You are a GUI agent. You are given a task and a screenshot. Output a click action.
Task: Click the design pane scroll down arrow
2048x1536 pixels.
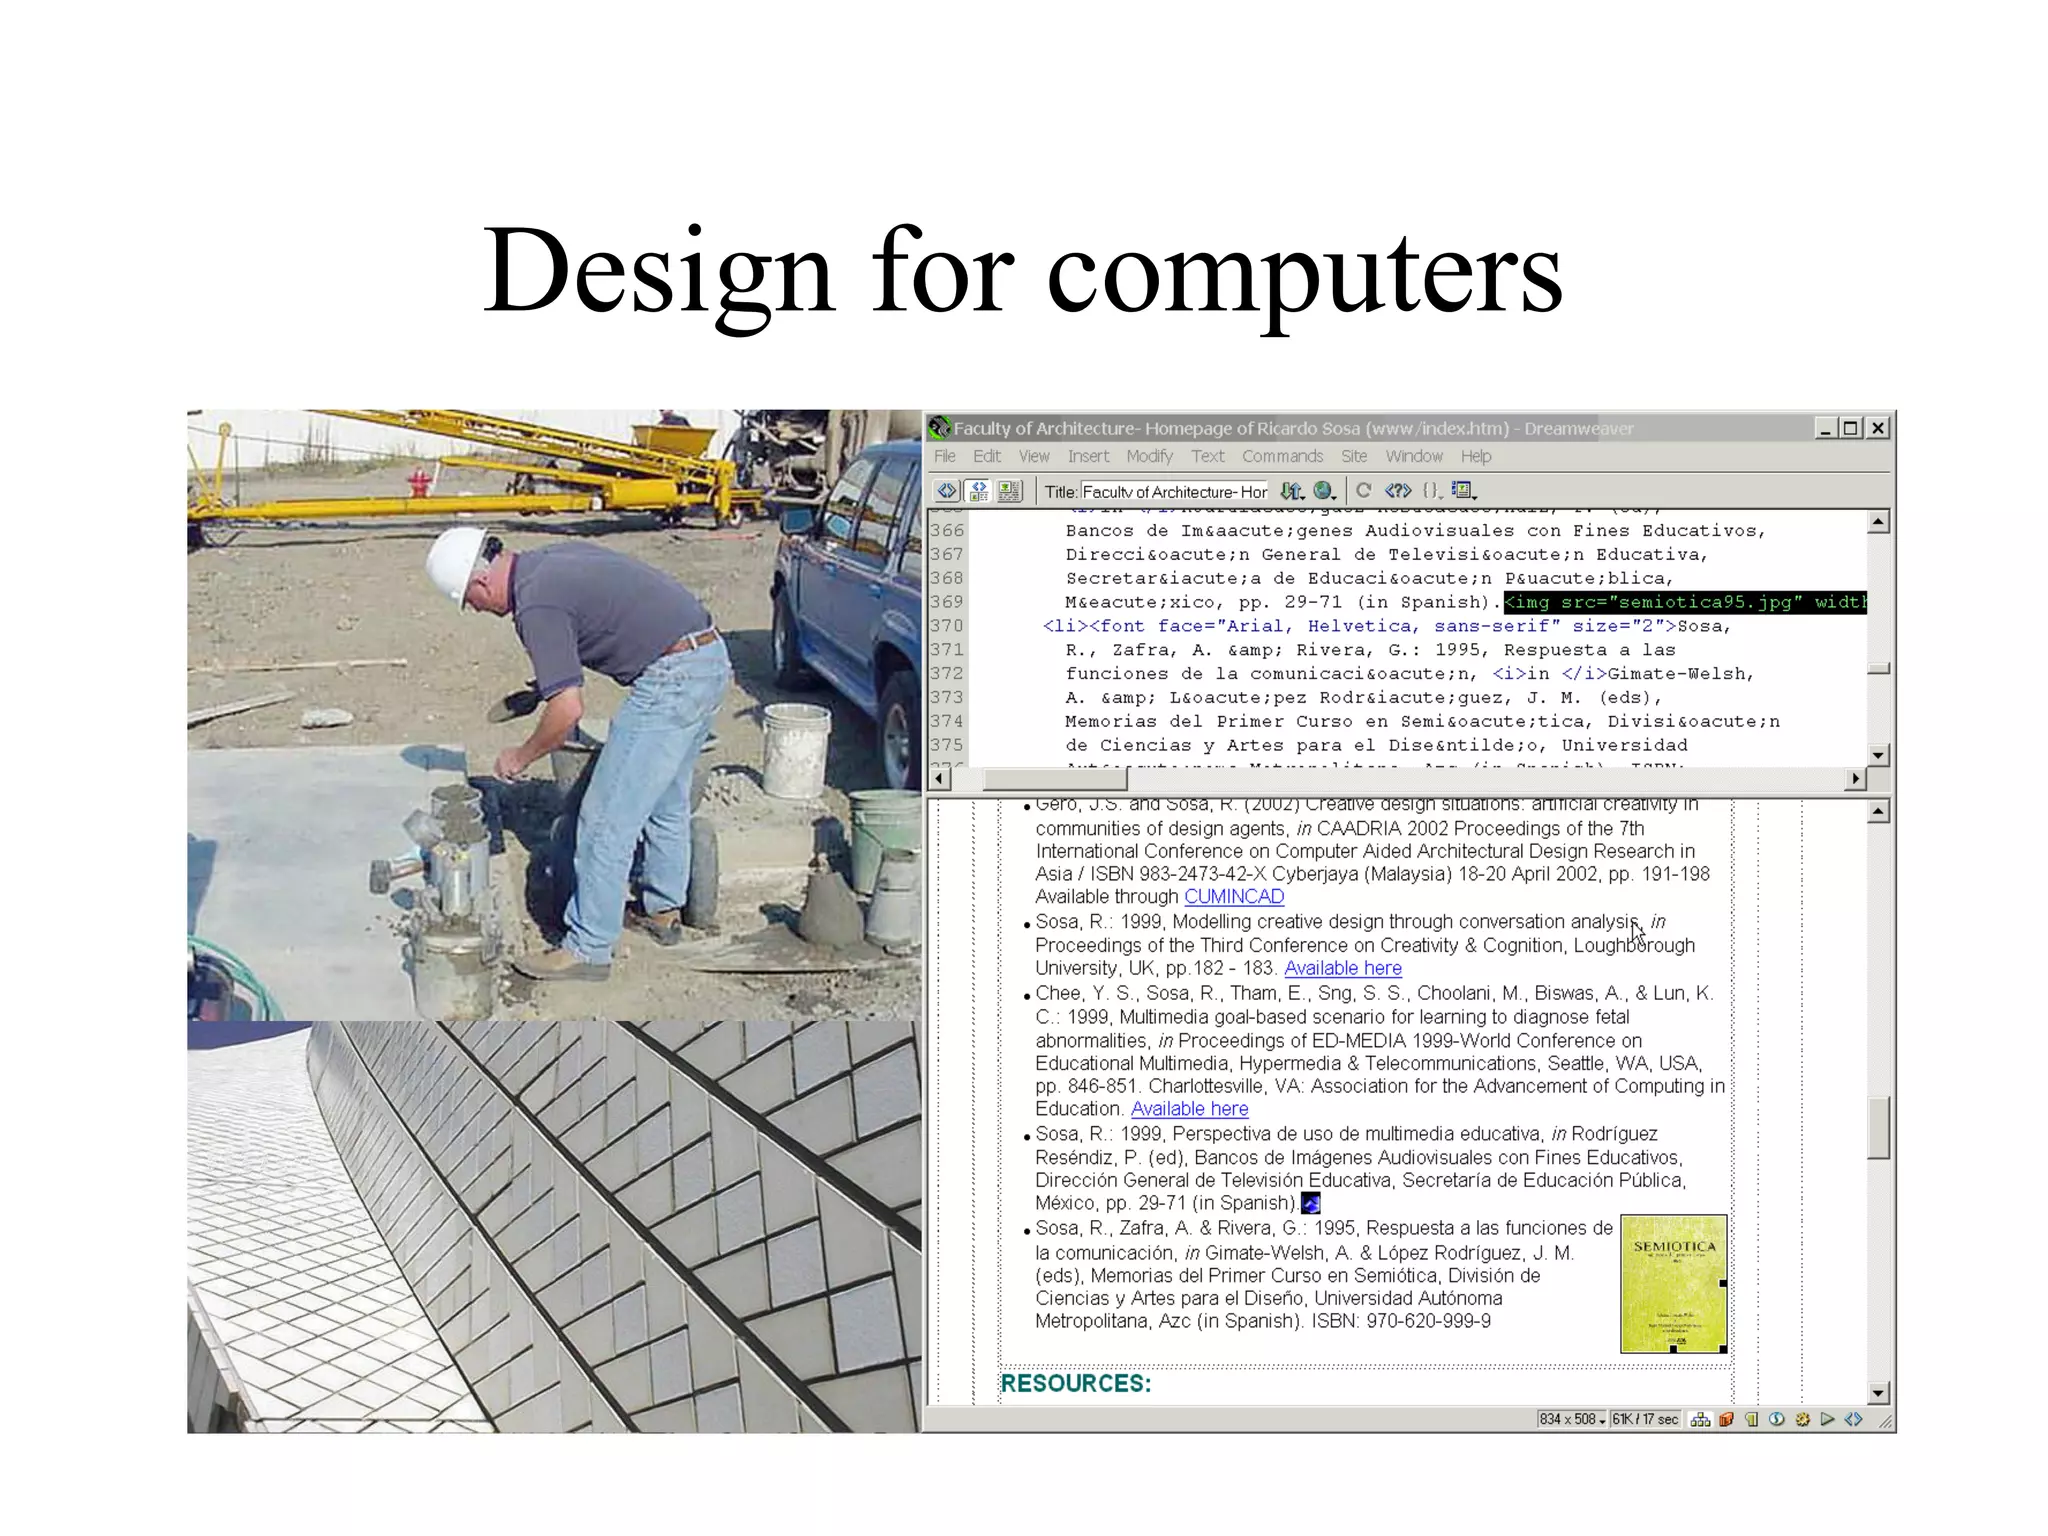click(1879, 1393)
